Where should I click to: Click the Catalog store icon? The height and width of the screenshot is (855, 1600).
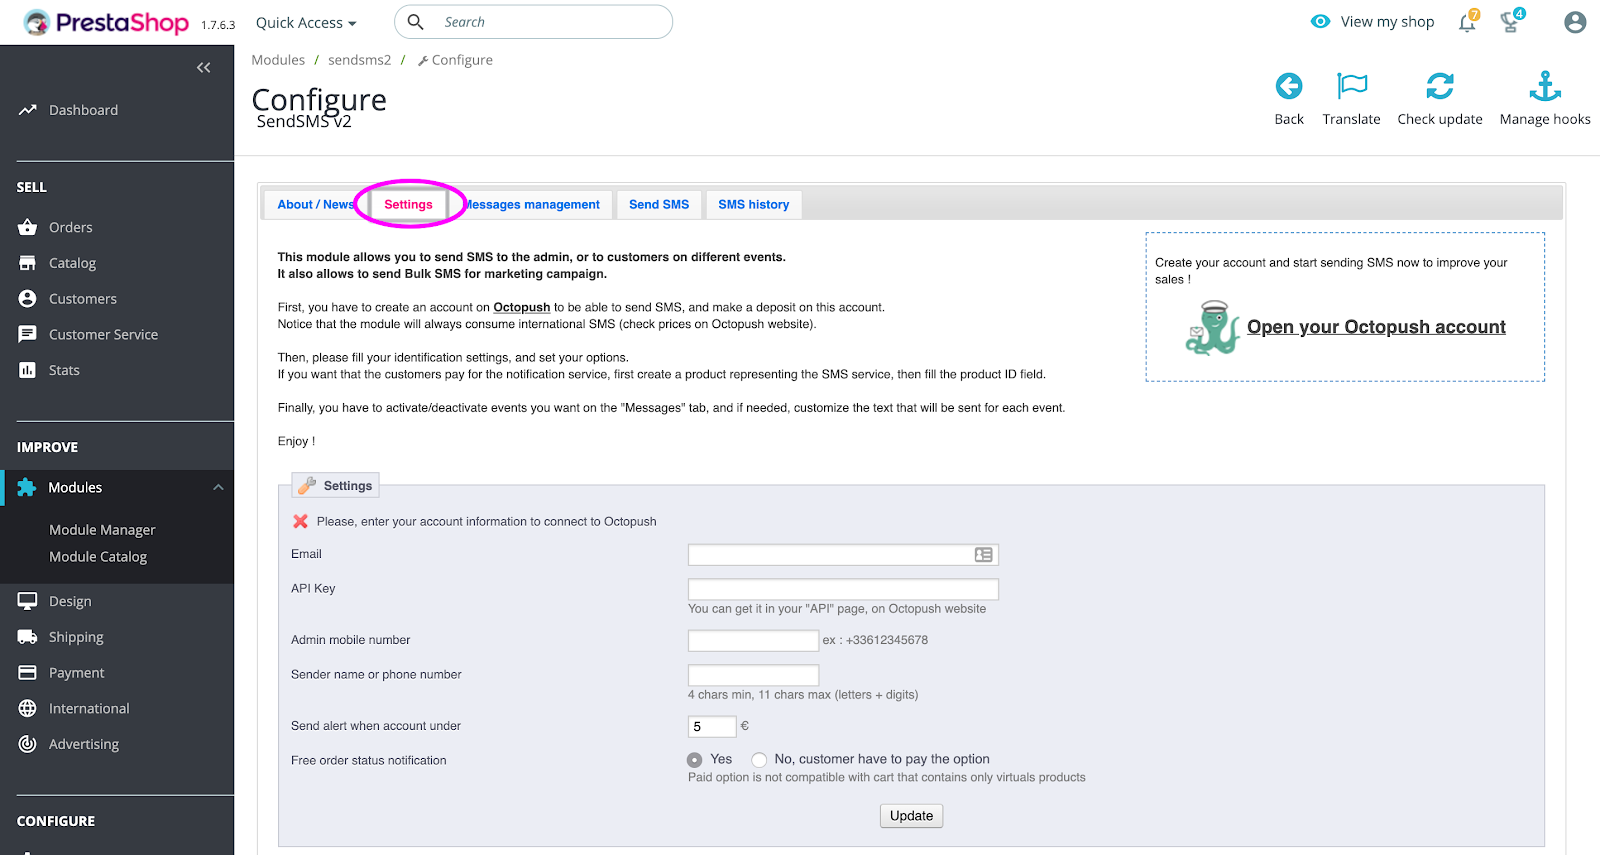27,263
